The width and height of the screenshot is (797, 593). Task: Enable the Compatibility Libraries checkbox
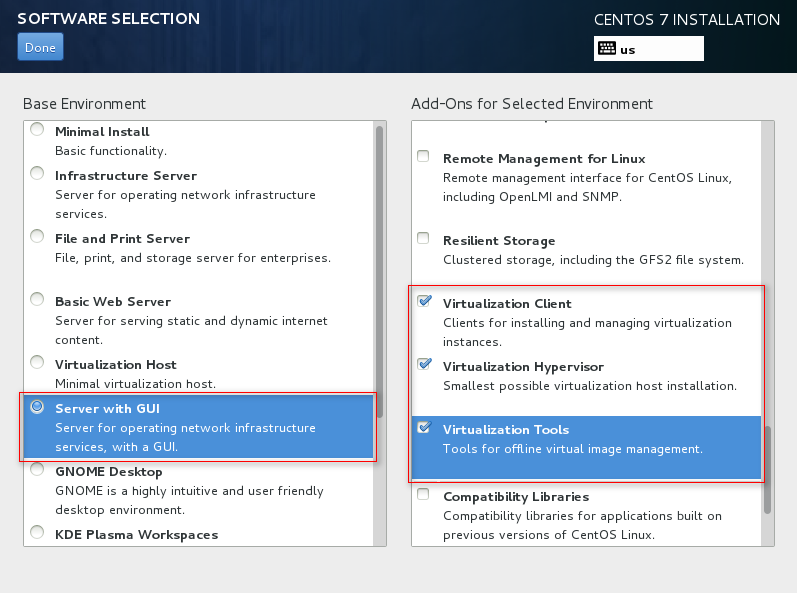(423, 494)
